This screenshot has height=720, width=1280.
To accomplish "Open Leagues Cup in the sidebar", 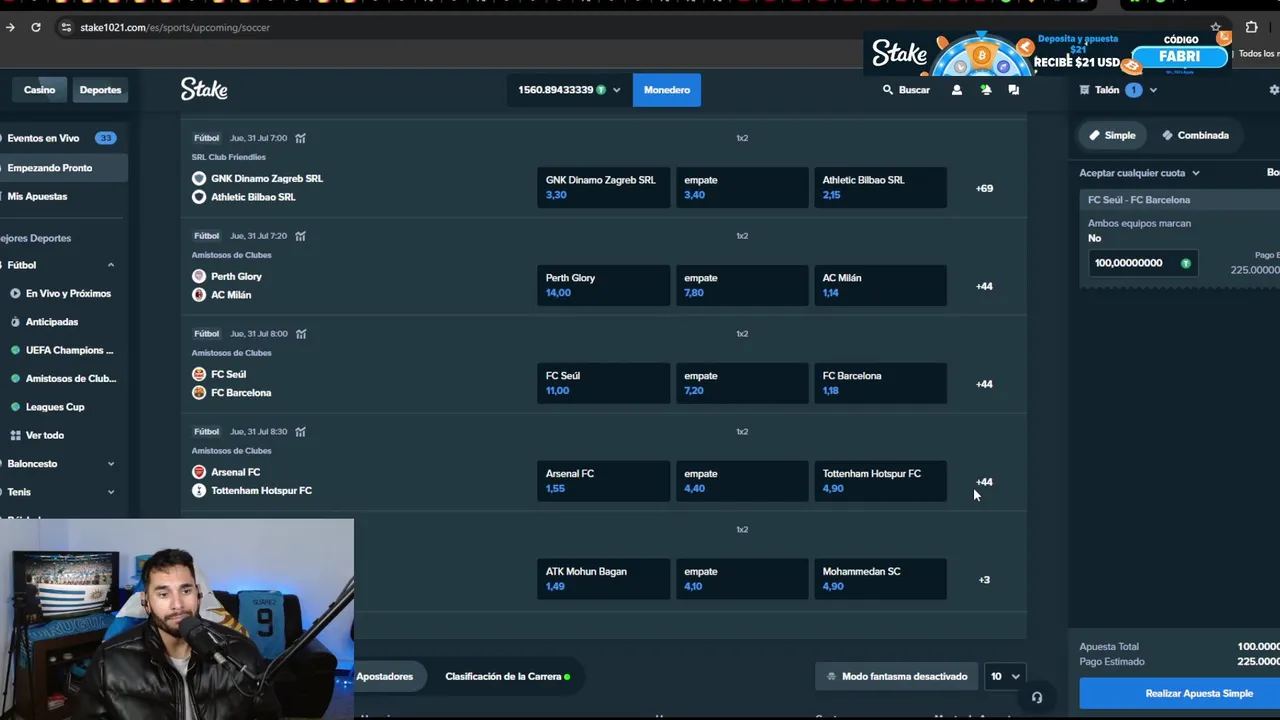I will click(x=55, y=407).
